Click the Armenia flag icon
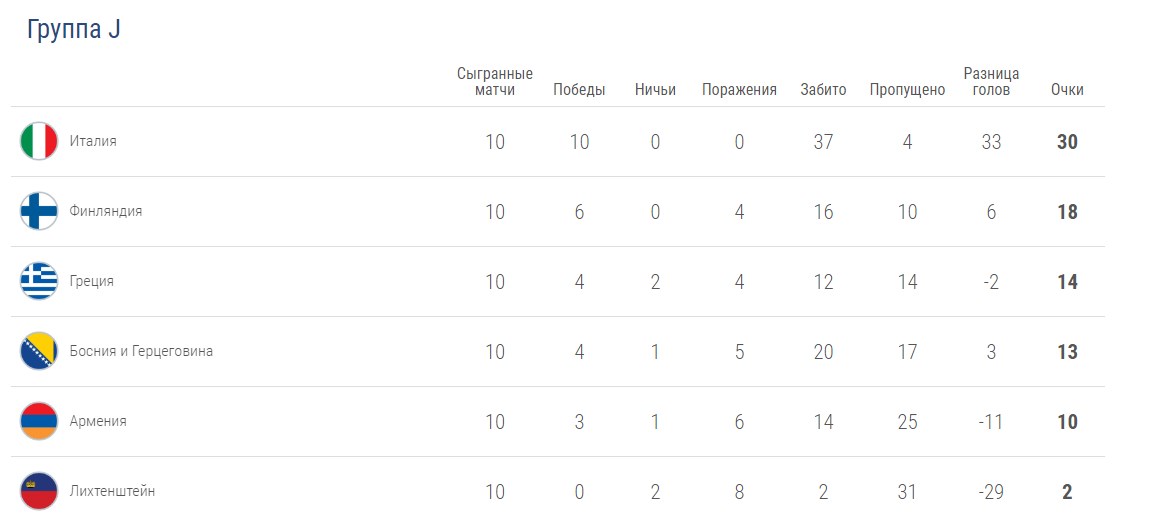This screenshot has width=1169, height=526. [x=39, y=421]
